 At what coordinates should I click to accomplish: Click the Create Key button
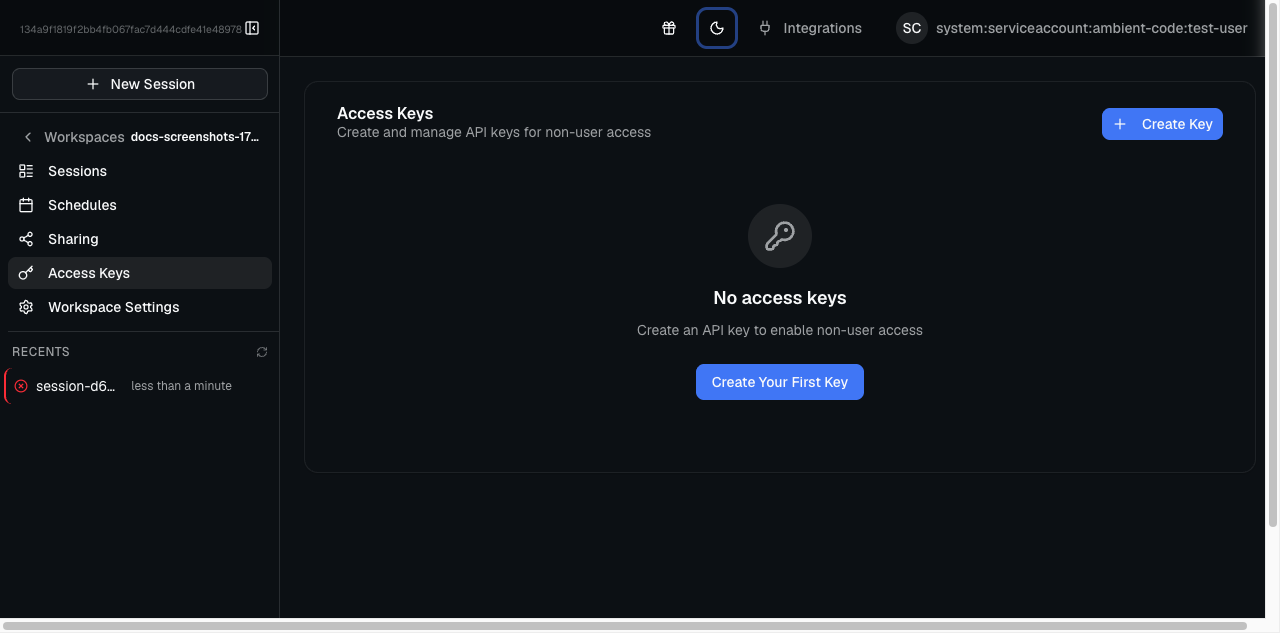tap(1162, 123)
